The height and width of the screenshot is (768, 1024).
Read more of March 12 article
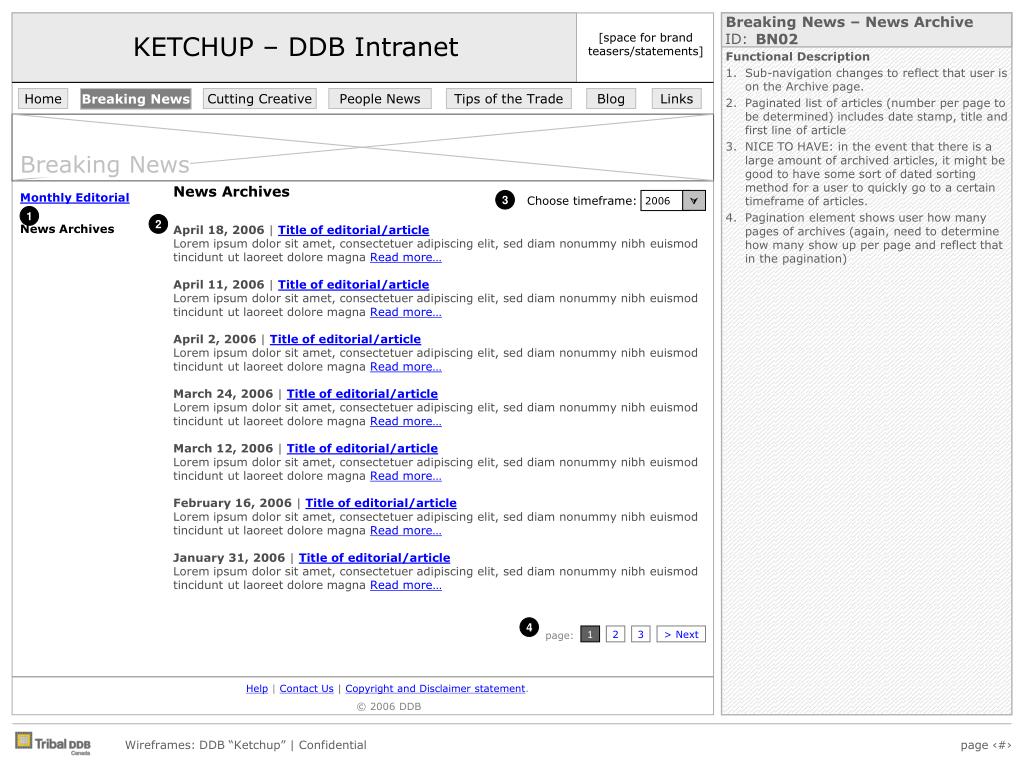[406, 476]
